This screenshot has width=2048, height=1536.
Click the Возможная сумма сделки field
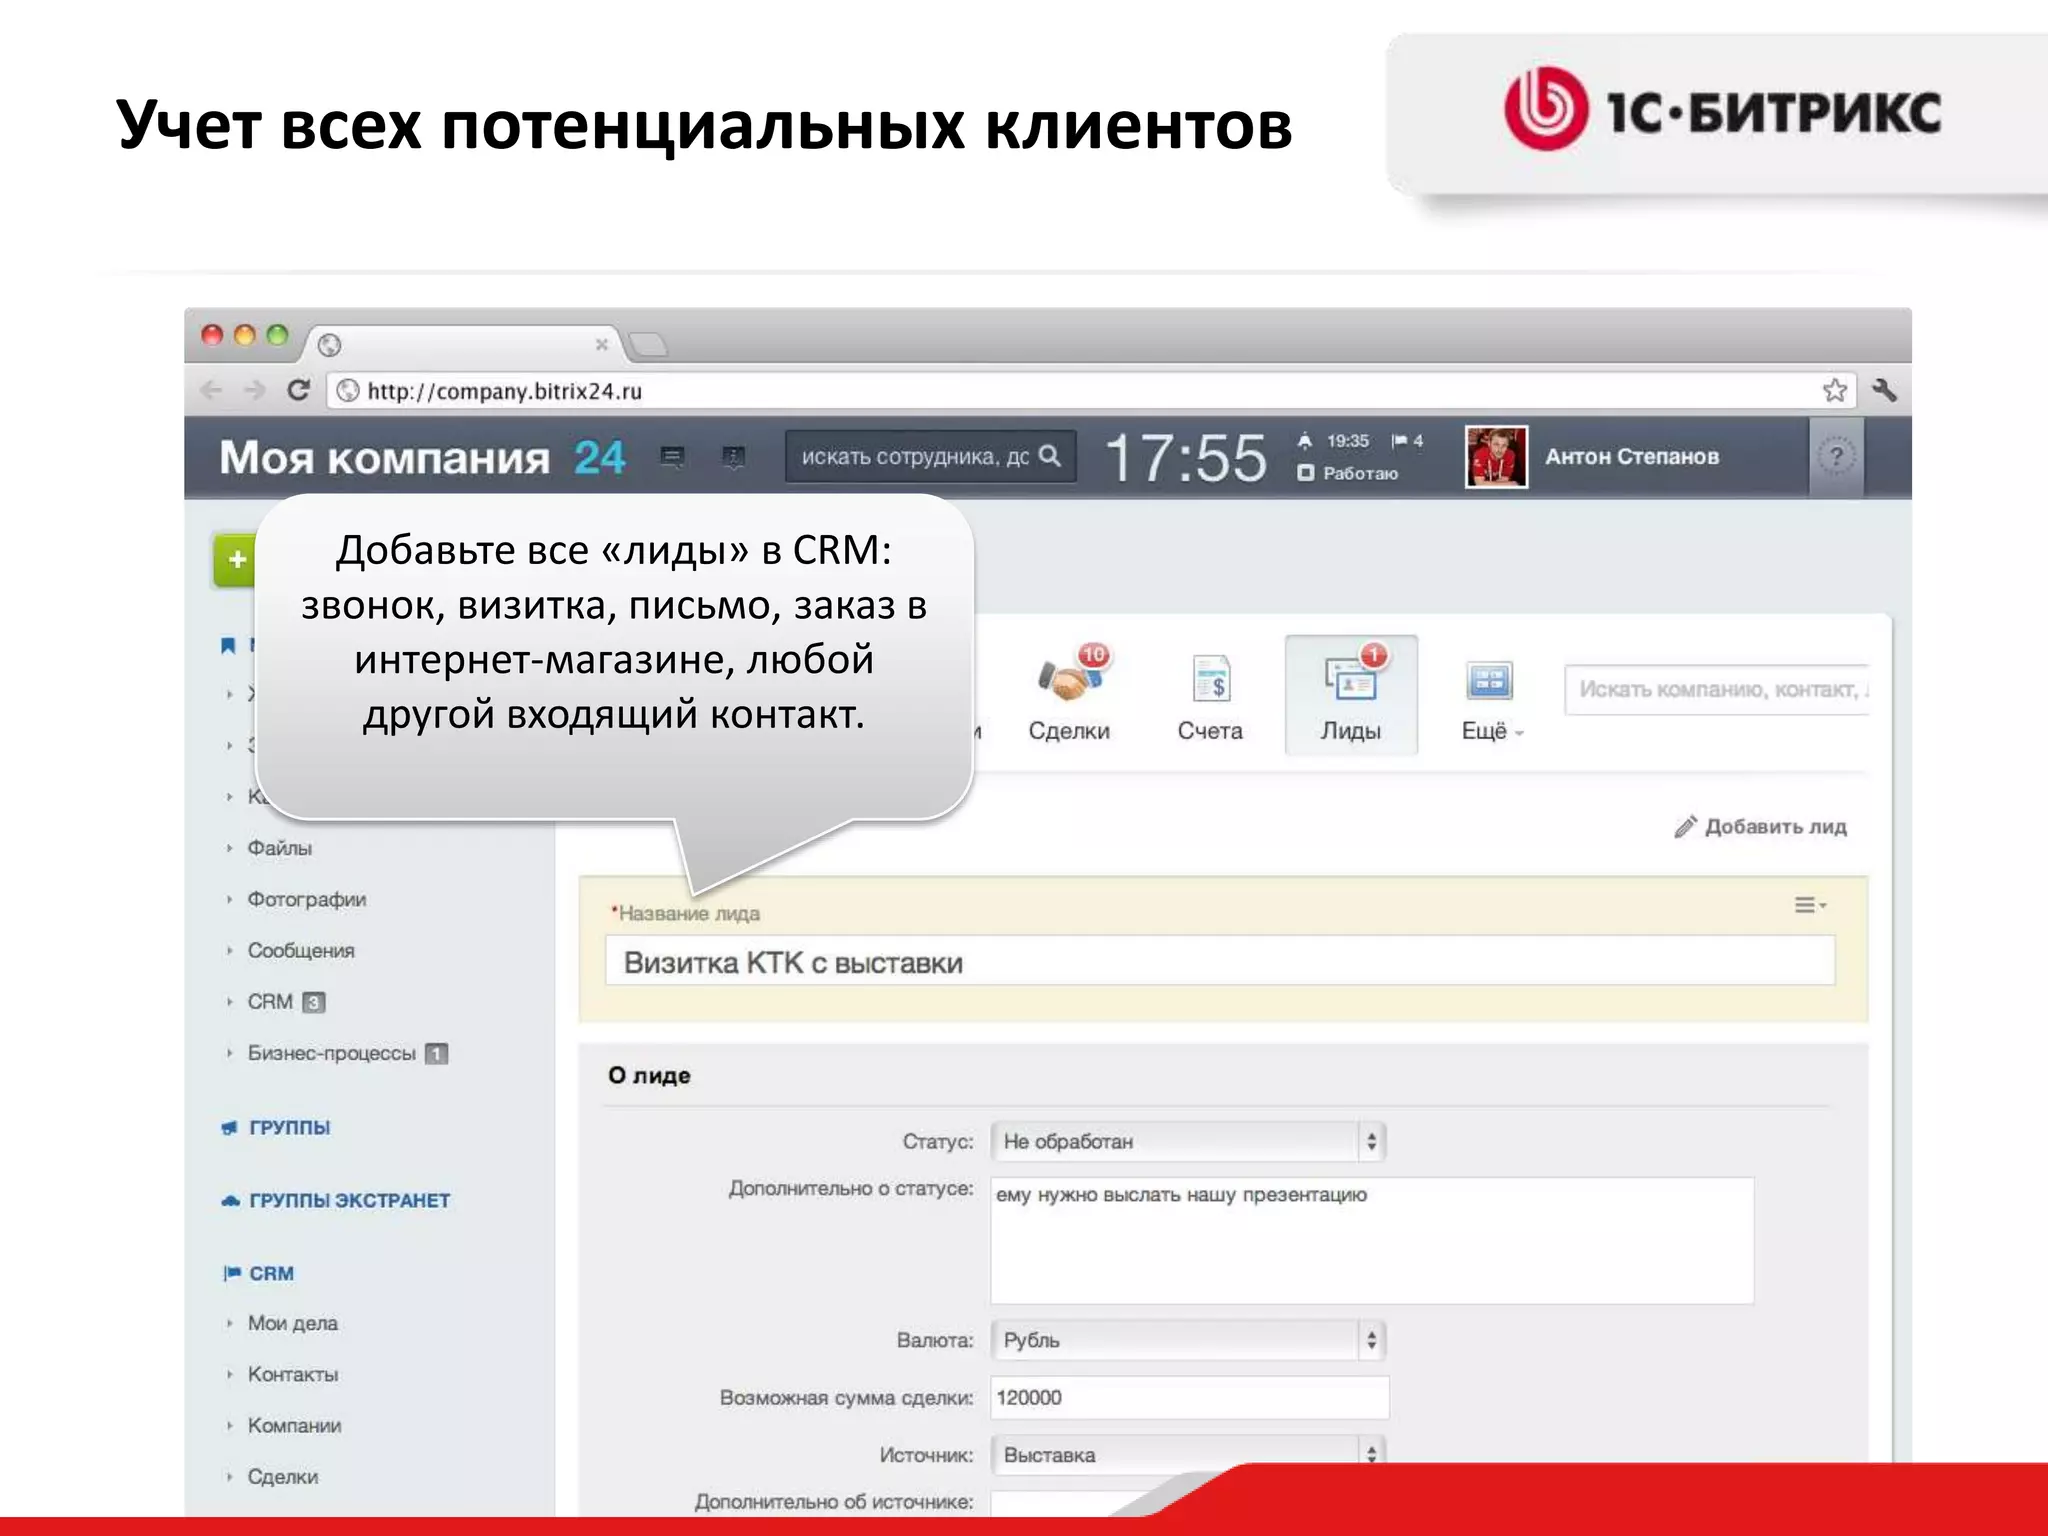tap(1190, 1397)
